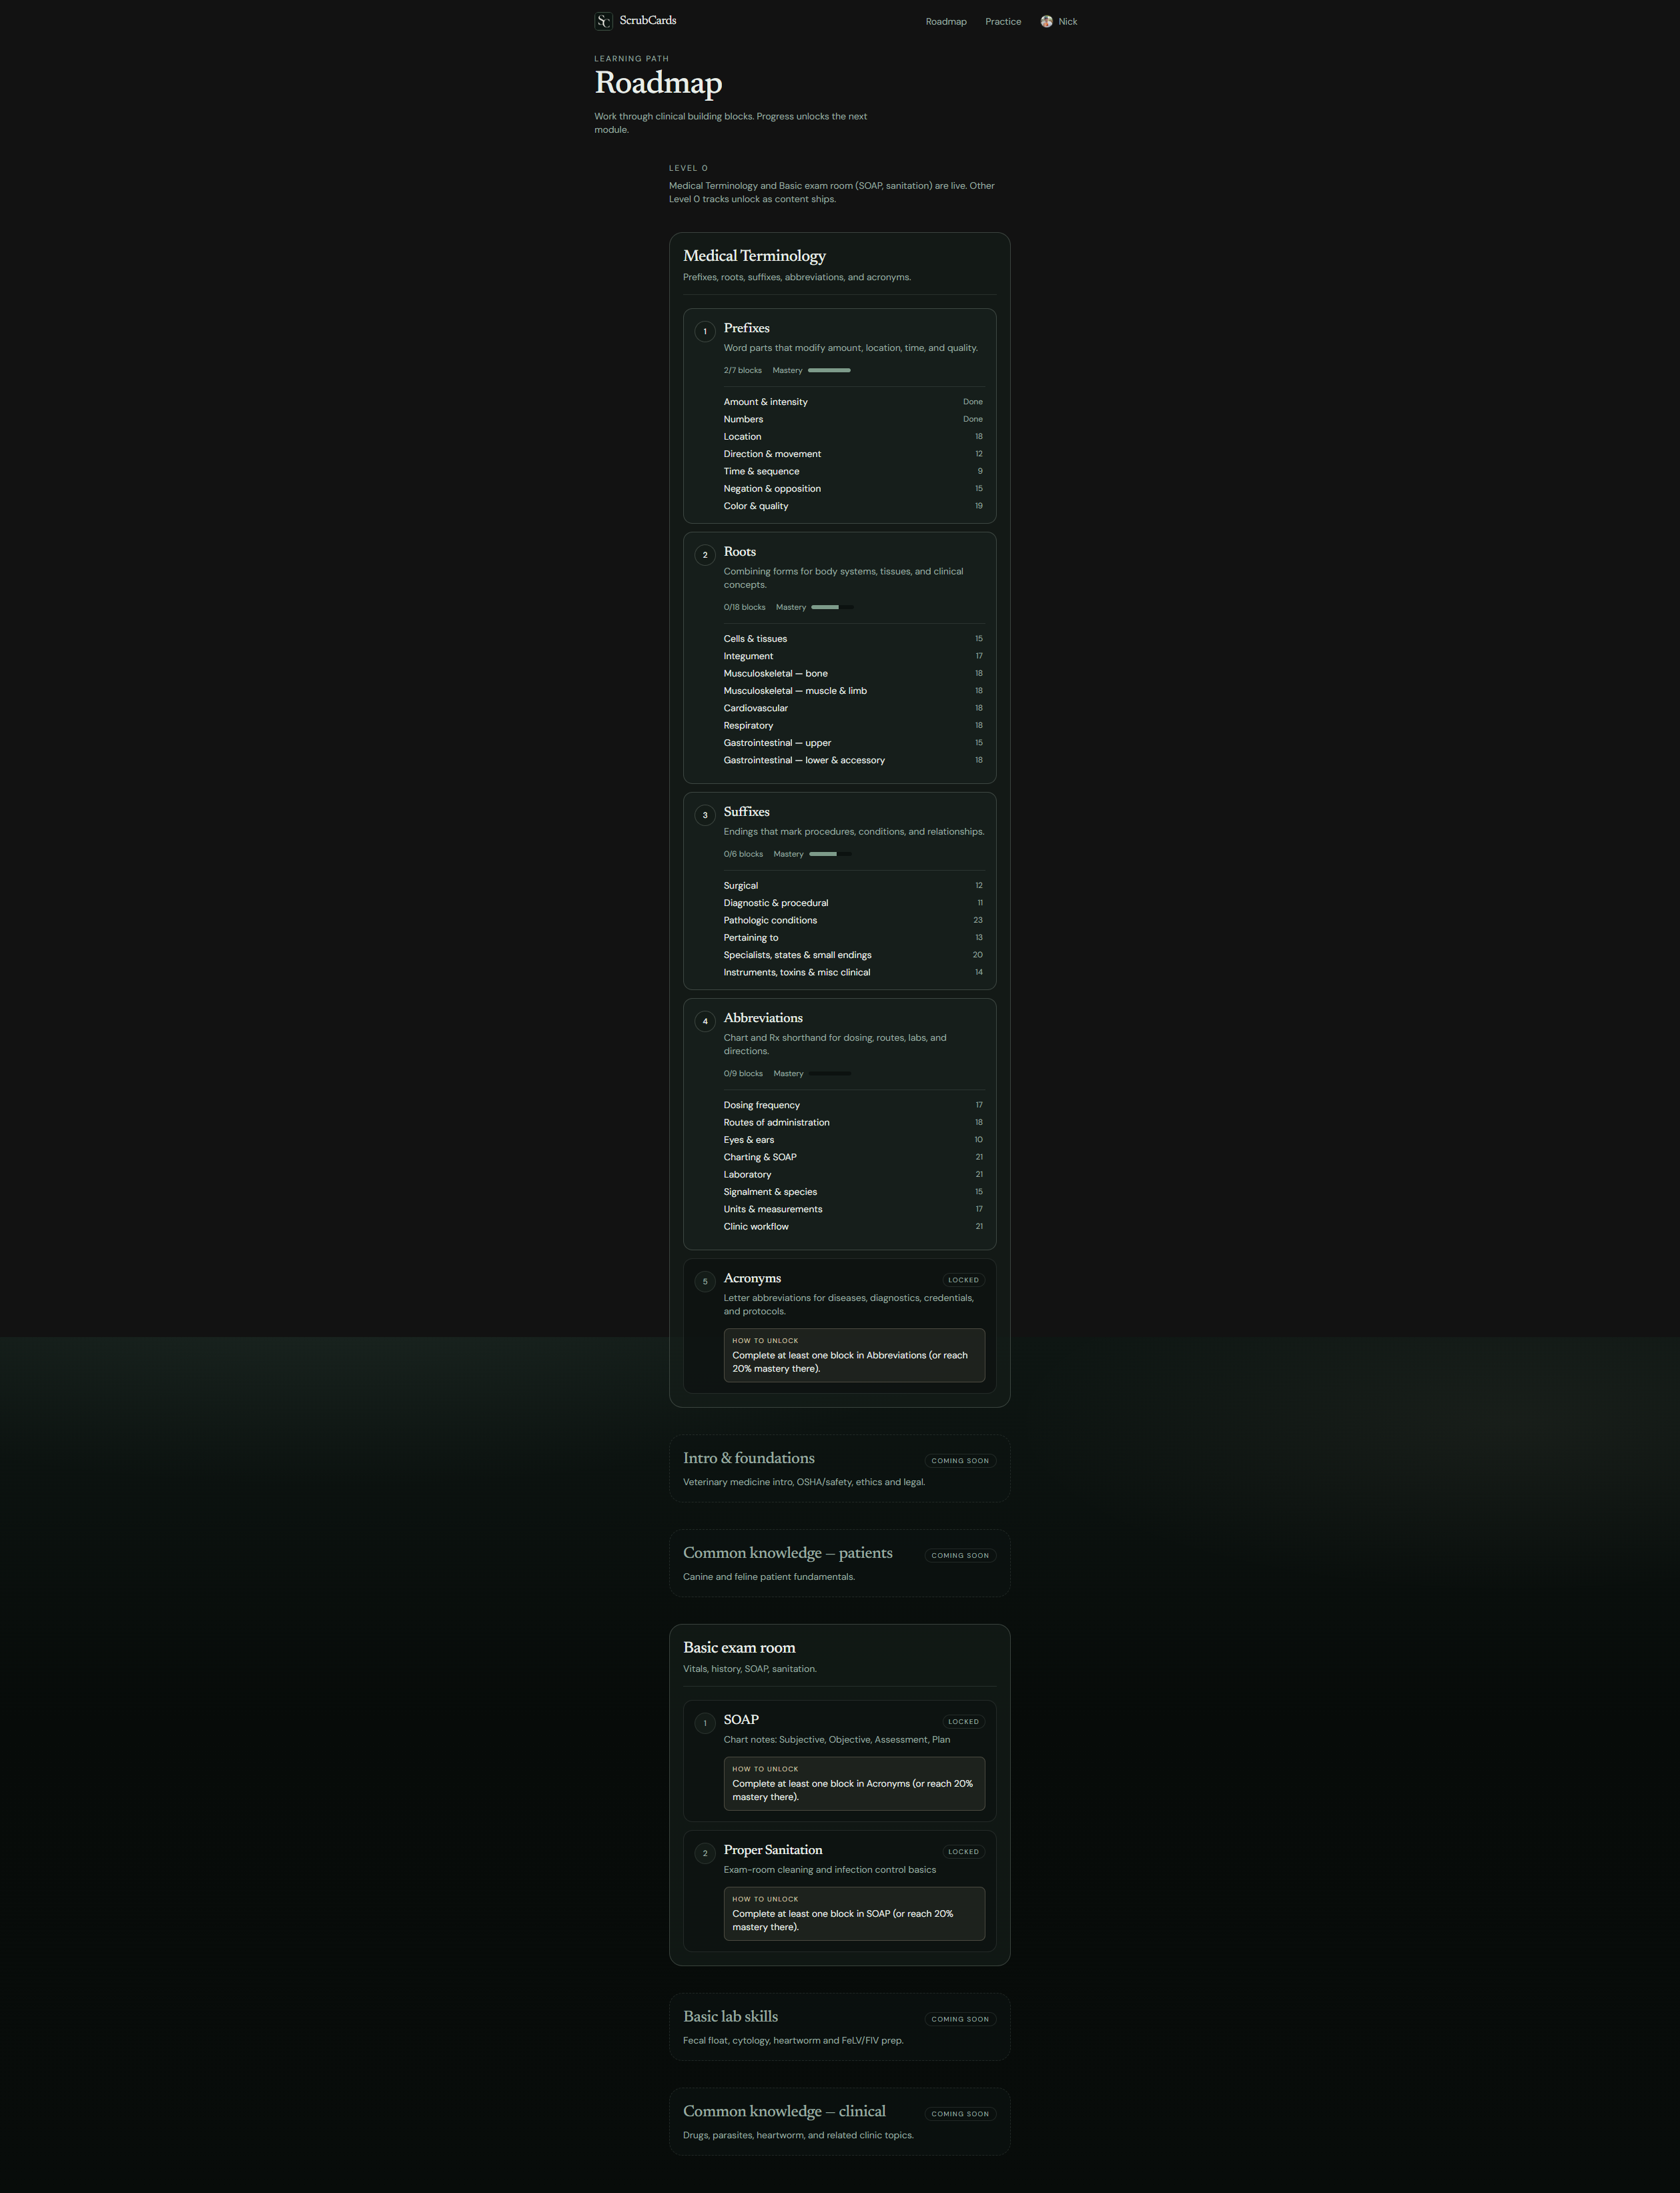This screenshot has height=2193, width=1680.
Task: Click the Medical Terminology track title
Action: (x=754, y=256)
